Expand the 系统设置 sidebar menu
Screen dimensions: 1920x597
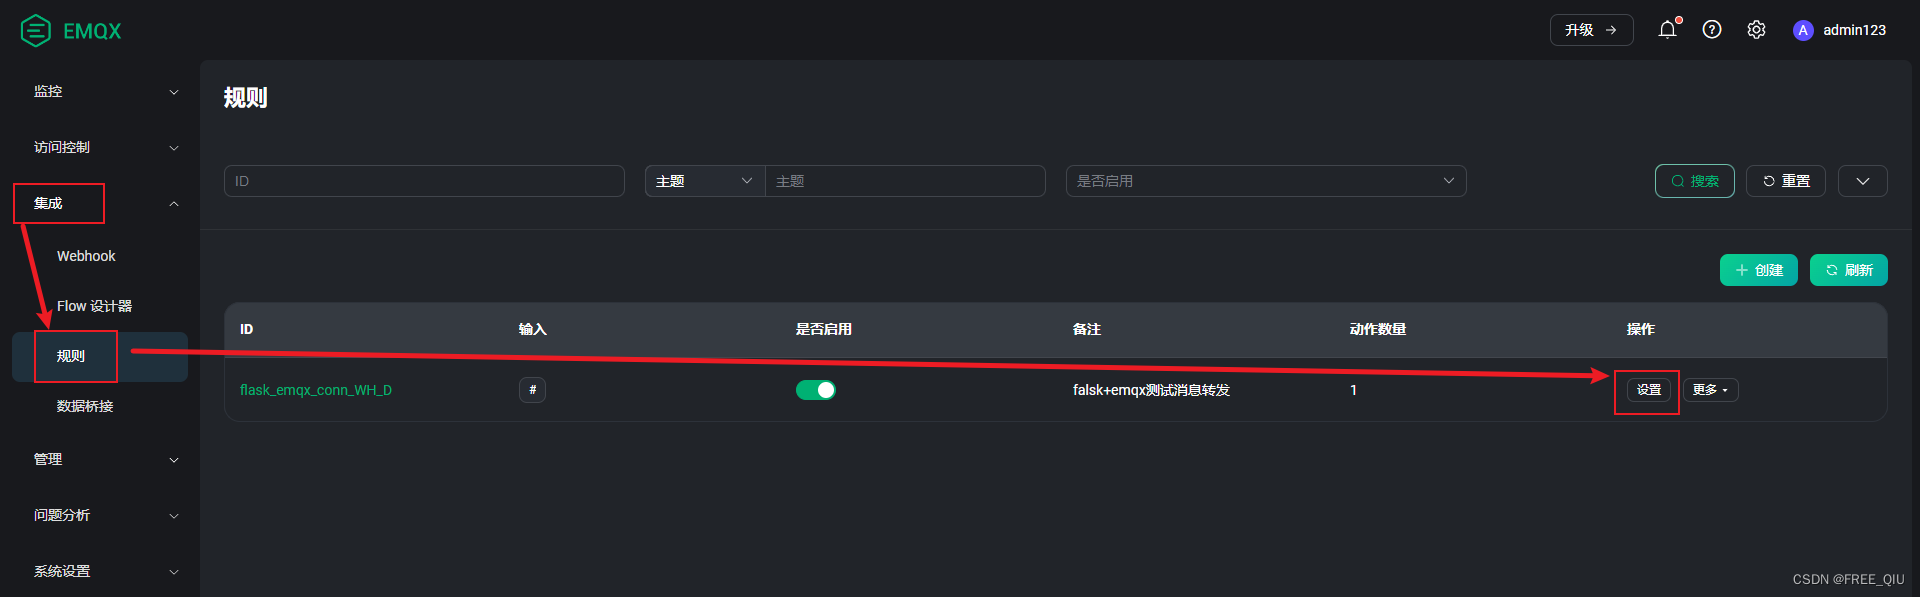tap(106, 571)
